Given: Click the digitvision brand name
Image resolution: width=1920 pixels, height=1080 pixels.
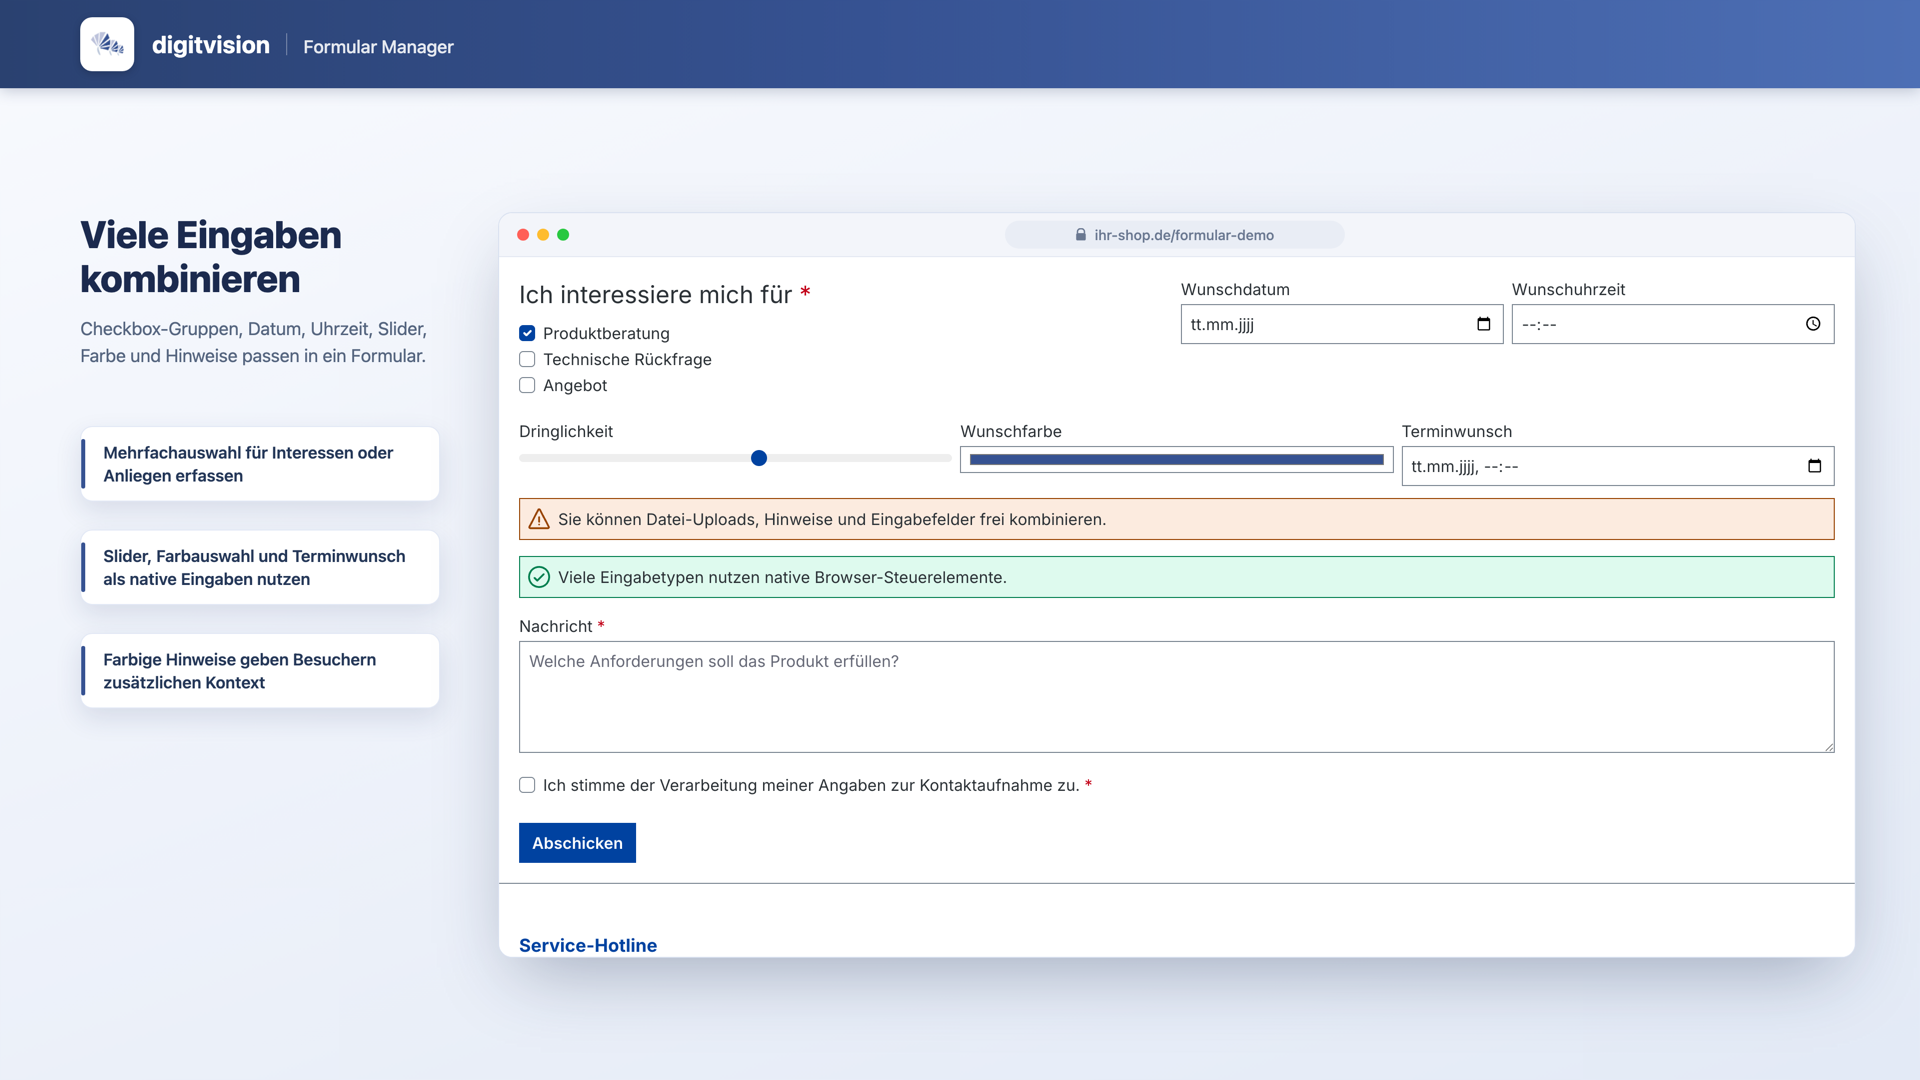Looking at the screenshot, I should coord(211,45).
